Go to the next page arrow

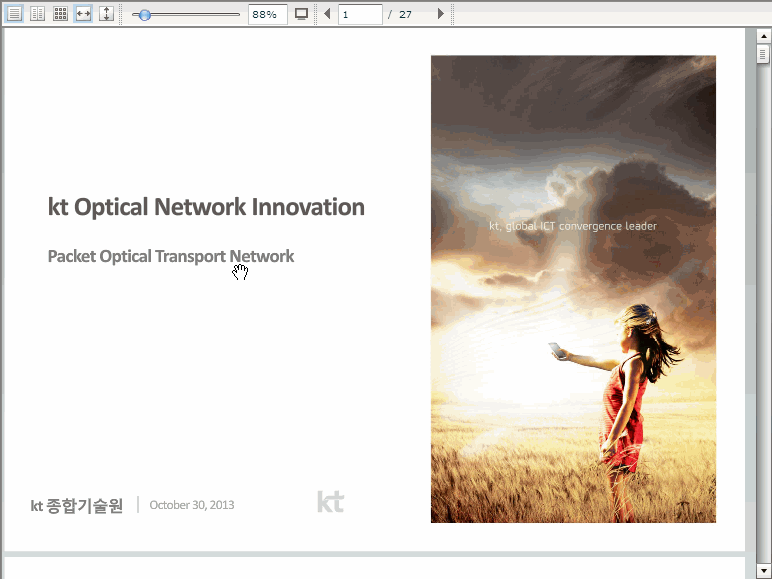[x=441, y=14]
